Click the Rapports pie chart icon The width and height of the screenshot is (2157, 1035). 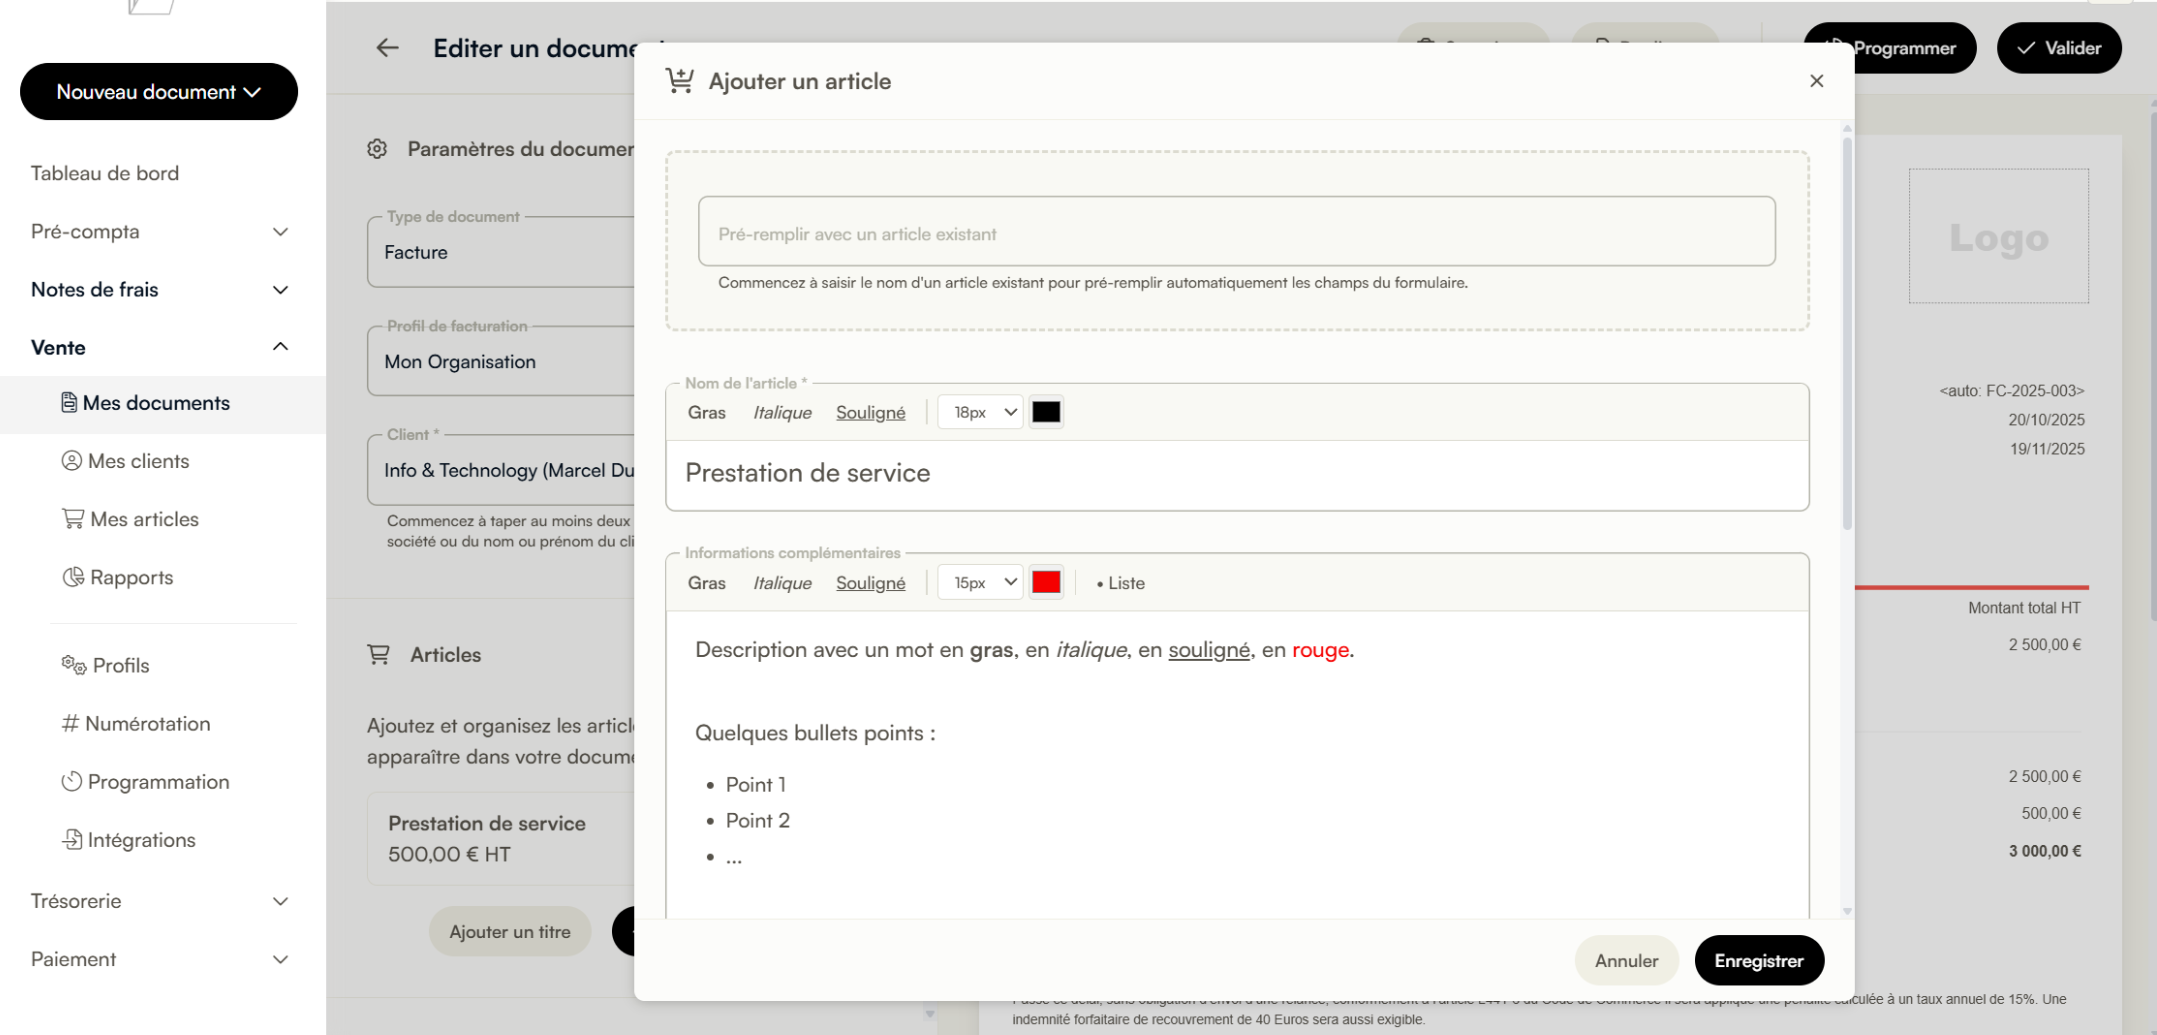(x=73, y=577)
